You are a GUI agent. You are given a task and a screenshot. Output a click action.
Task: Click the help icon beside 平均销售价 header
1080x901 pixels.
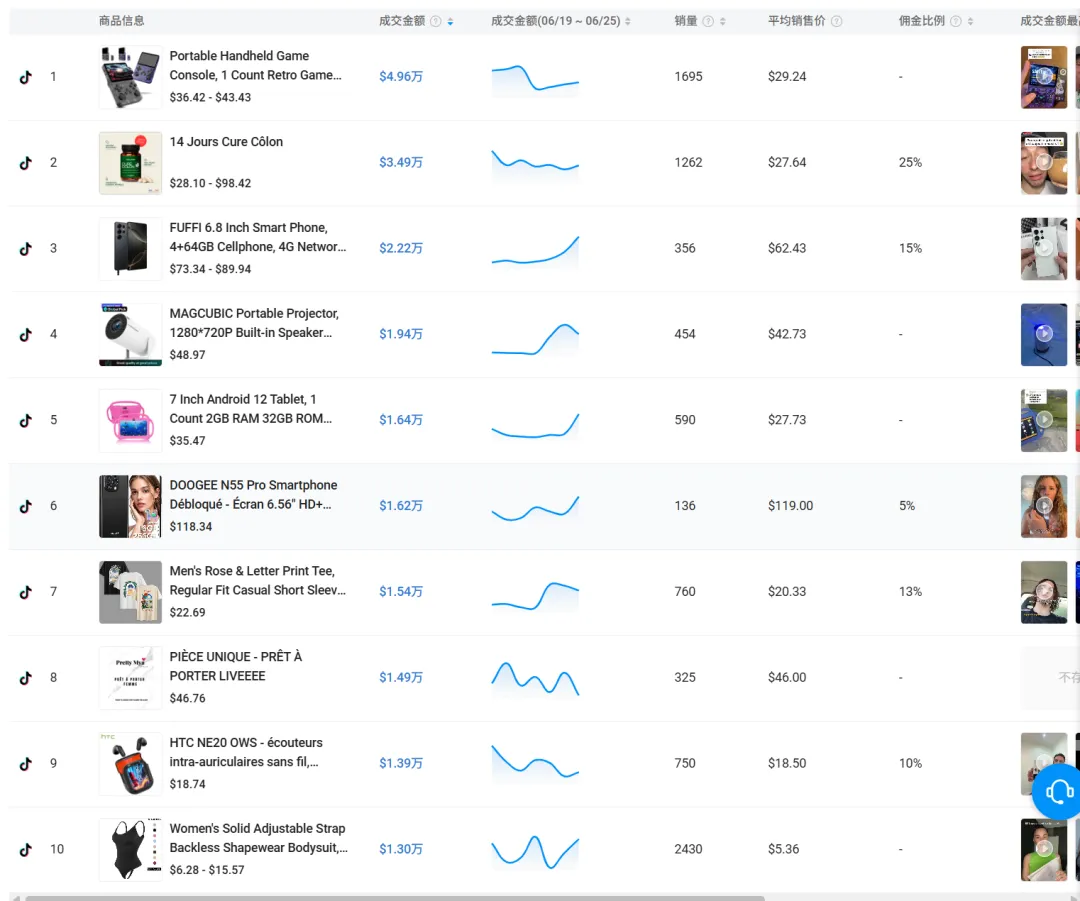[836, 21]
